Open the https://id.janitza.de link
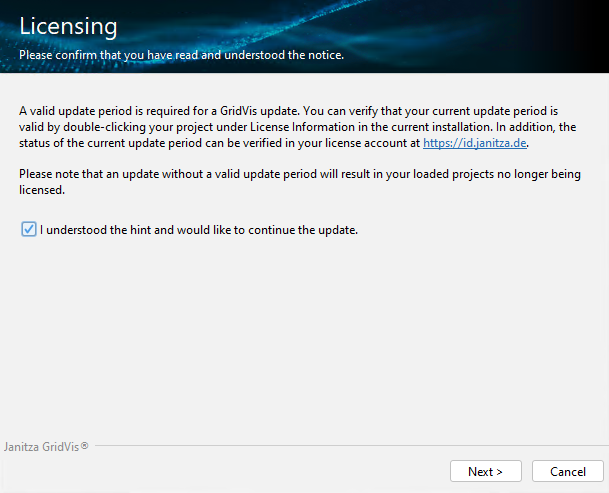609x493 pixels. point(474,144)
